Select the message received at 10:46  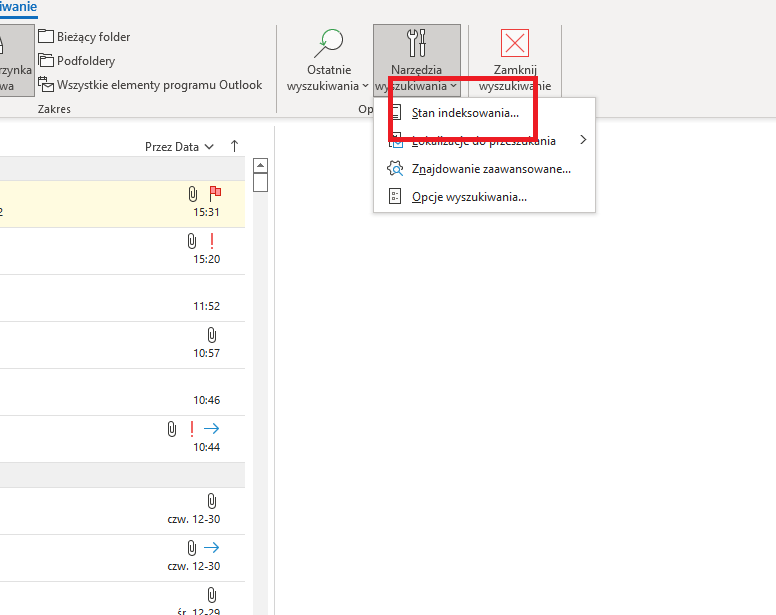coord(122,392)
